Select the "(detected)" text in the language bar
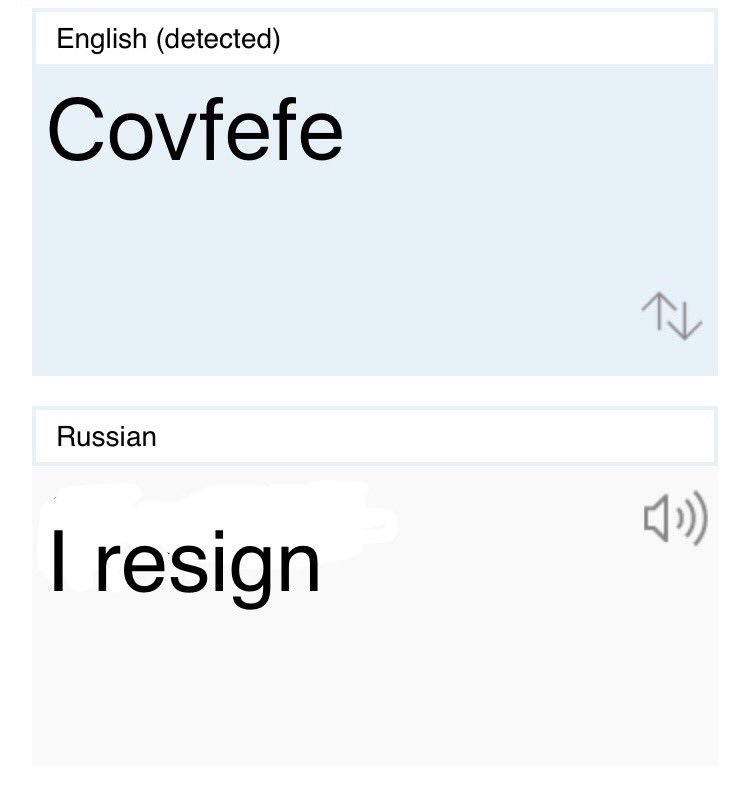Image resolution: width=750 pixels, height=796 pixels. coord(219,39)
